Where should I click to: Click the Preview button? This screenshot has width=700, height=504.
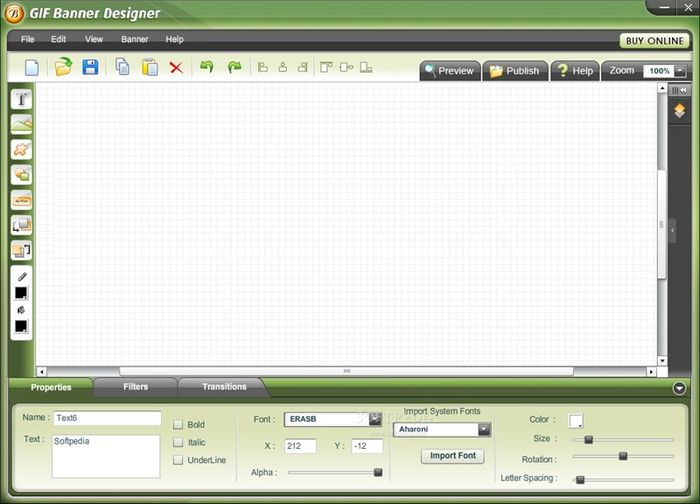[450, 71]
